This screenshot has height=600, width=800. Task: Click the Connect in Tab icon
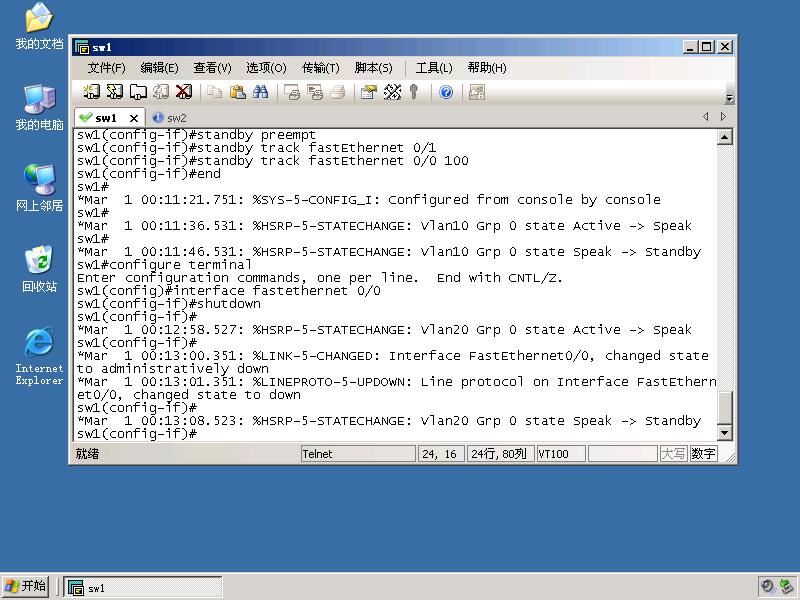[138, 92]
